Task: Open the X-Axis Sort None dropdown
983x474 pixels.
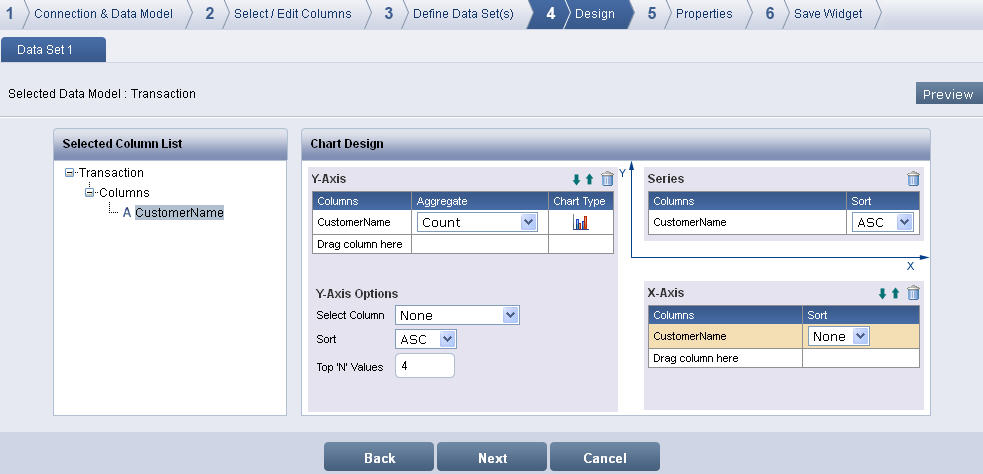Action: coord(838,337)
